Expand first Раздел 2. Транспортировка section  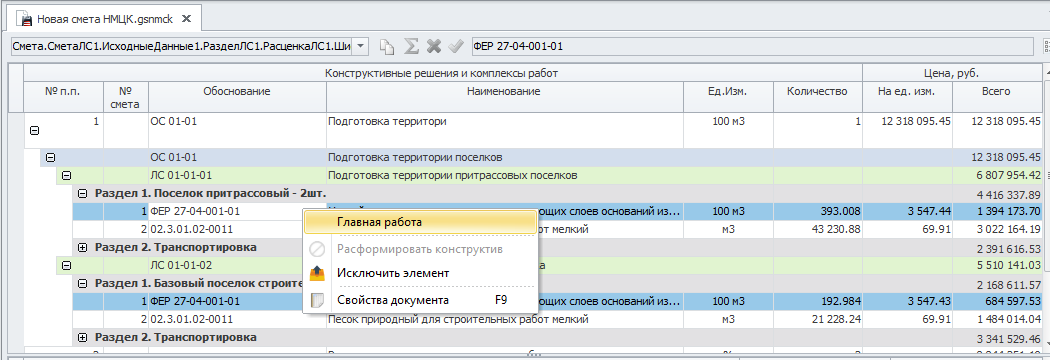(x=83, y=247)
